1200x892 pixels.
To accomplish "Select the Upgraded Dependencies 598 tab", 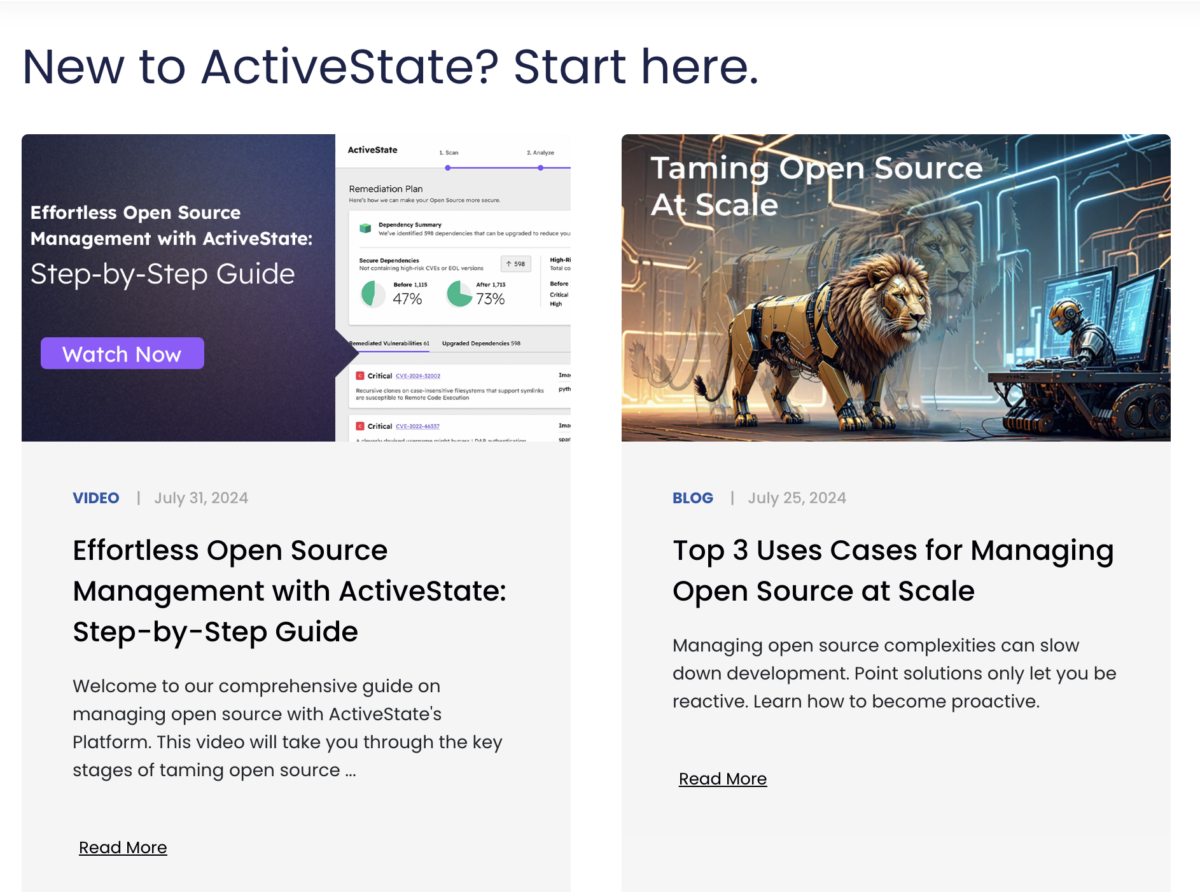I will point(481,343).
